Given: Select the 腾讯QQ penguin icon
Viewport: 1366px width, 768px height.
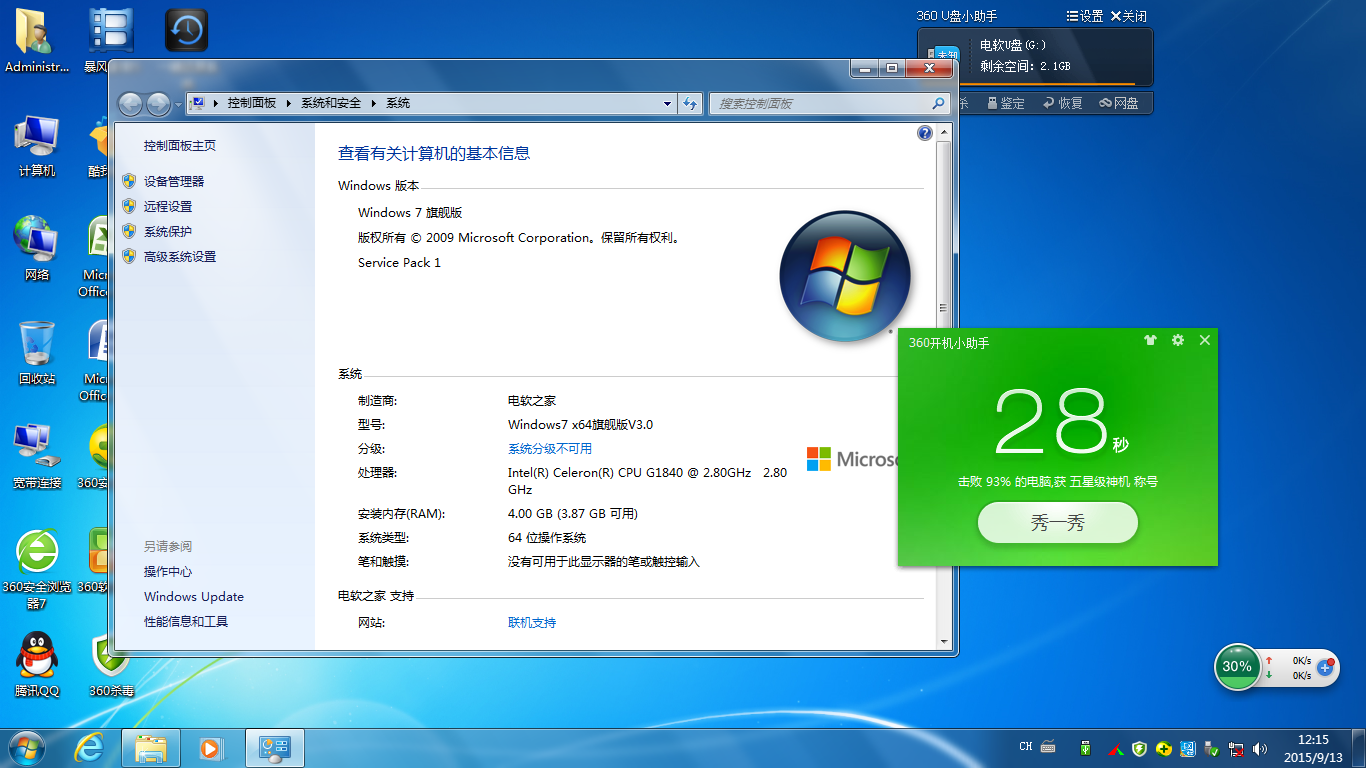Looking at the screenshot, I should (x=37, y=665).
